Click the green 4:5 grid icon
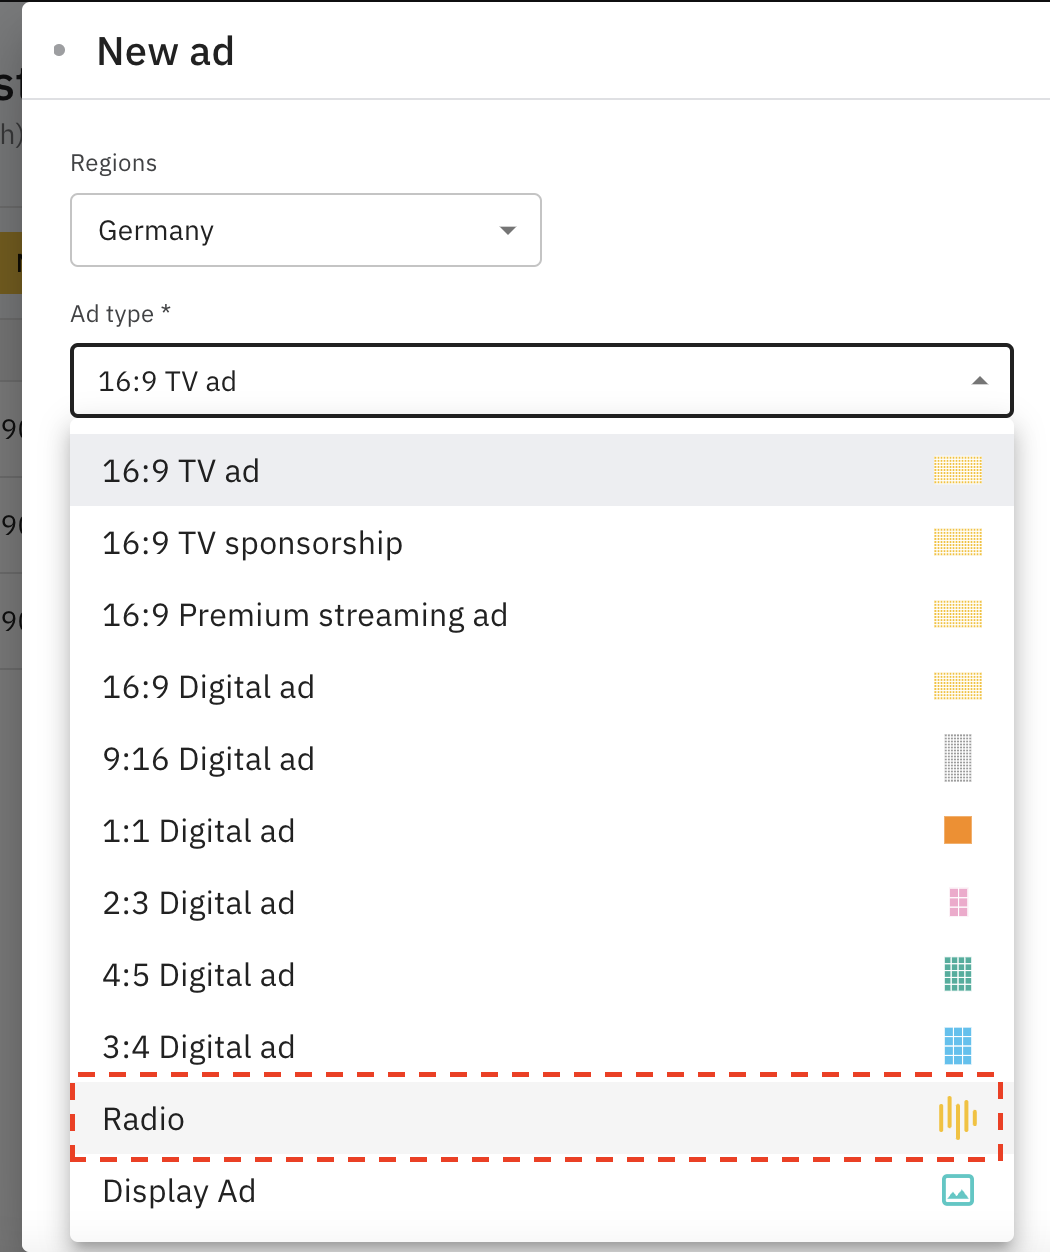This screenshot has width=1050, height=1252. [x=957, y=974]
